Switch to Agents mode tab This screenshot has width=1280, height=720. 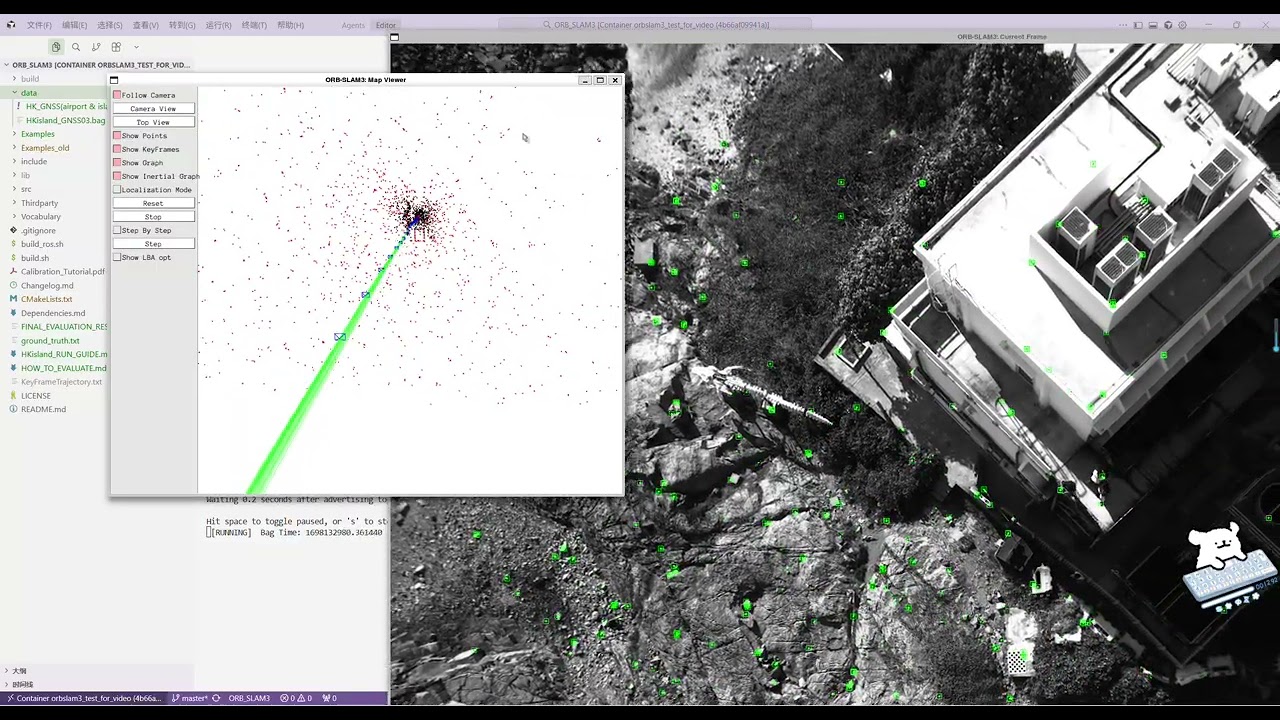pos(353,25)
